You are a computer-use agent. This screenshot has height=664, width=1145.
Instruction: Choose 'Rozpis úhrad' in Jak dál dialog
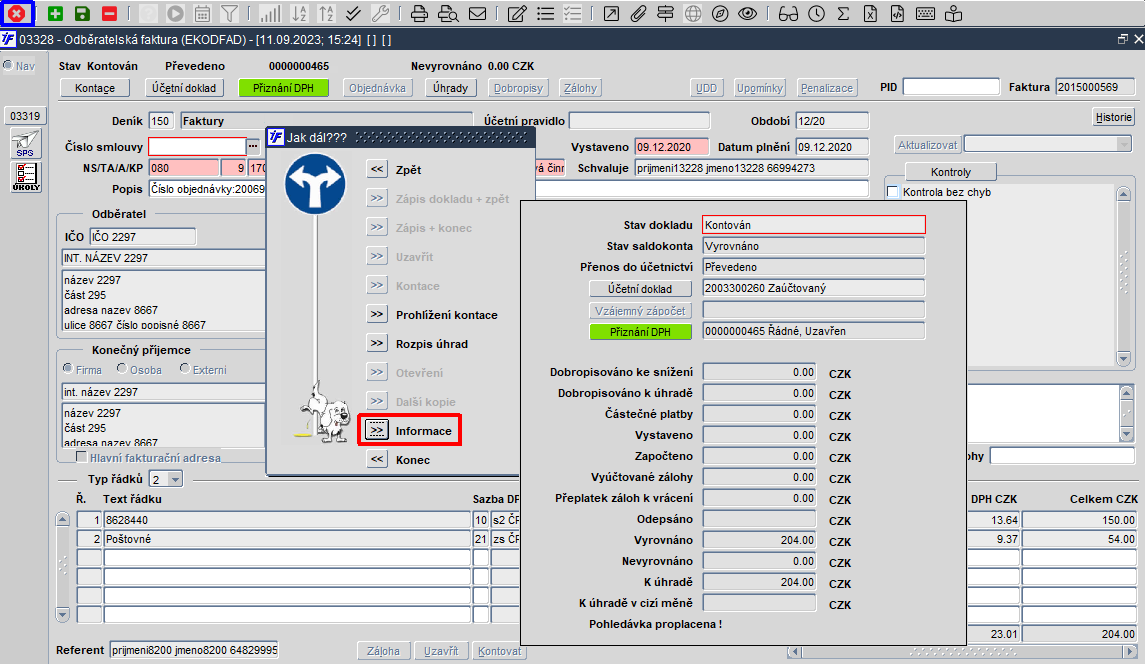click(376, 344)
